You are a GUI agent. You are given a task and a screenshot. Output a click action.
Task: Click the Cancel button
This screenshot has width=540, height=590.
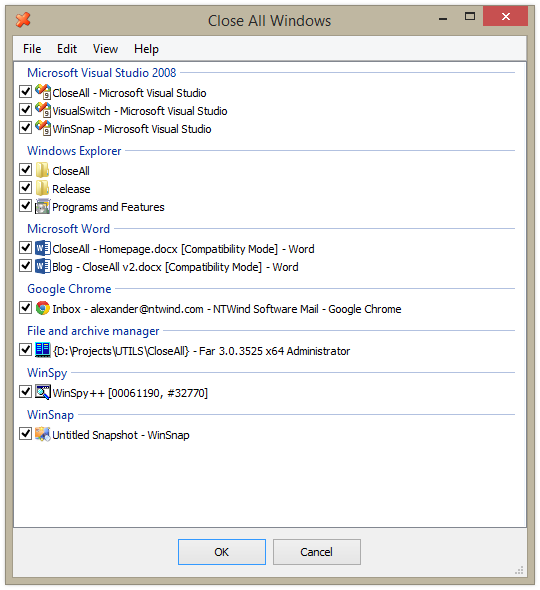pyautogui.click(x=316, y=552)
